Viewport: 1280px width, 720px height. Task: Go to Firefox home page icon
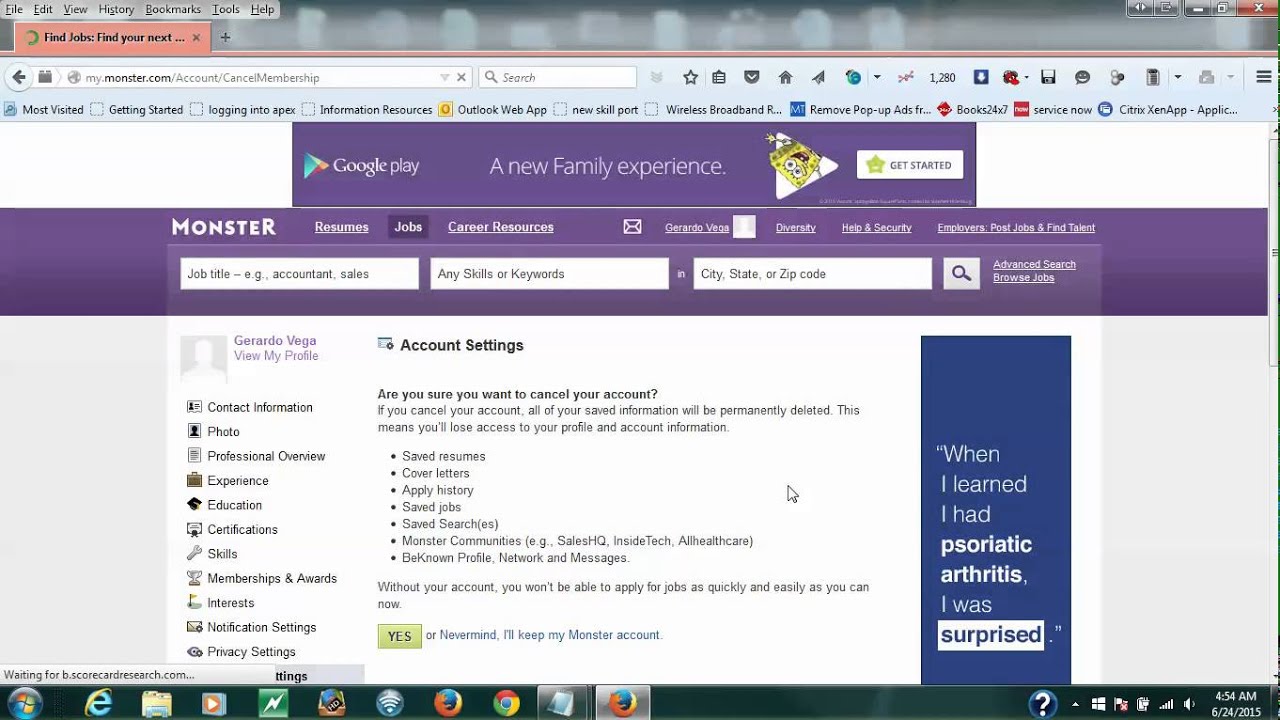point(785,77)
